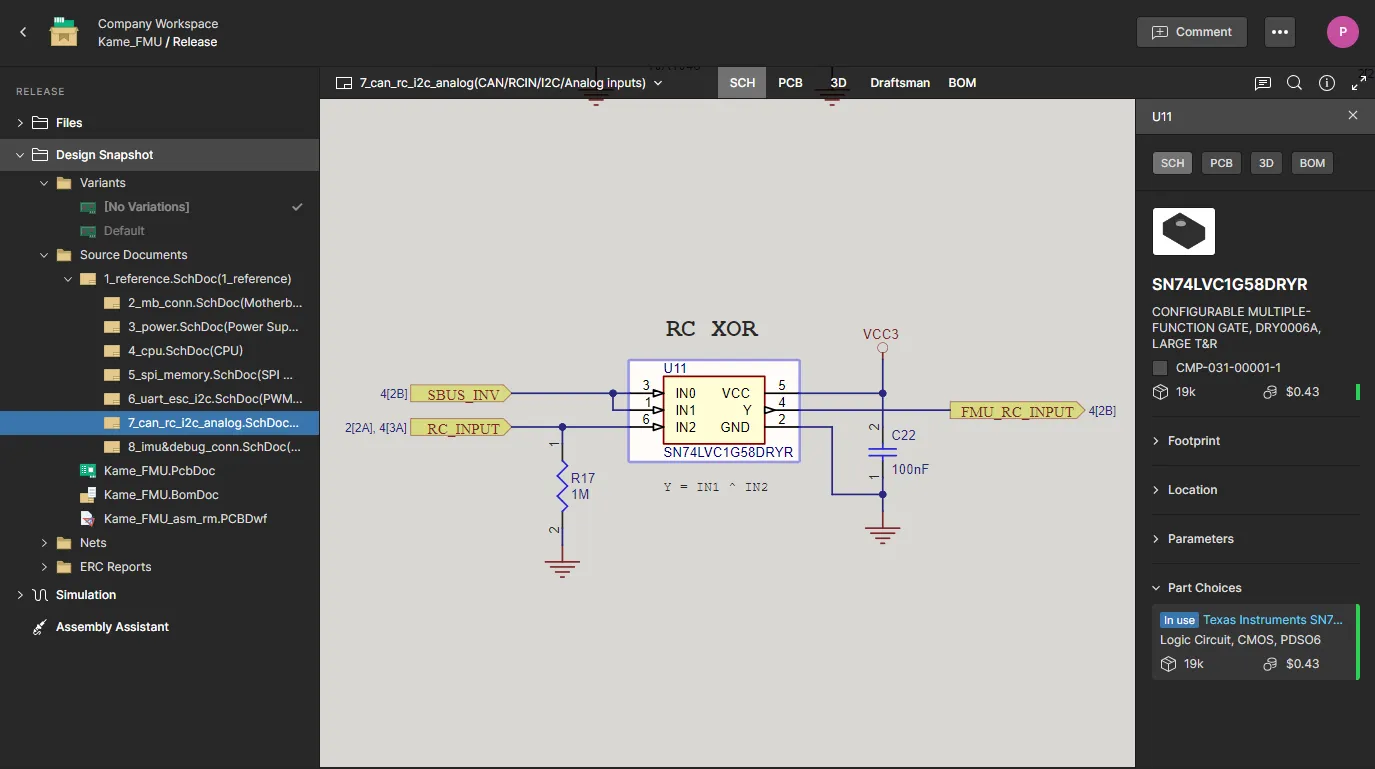Open the information panel icon

click(x=1327, y=83)
